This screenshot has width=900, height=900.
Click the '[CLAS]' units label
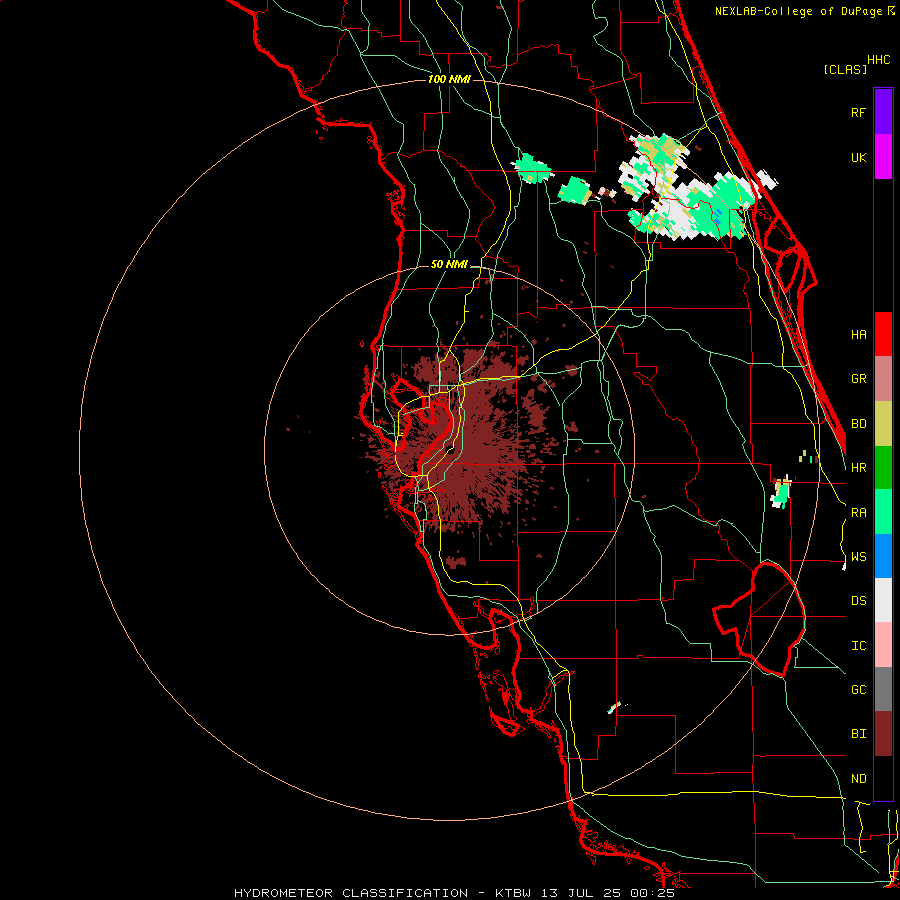tap(844, 69)
